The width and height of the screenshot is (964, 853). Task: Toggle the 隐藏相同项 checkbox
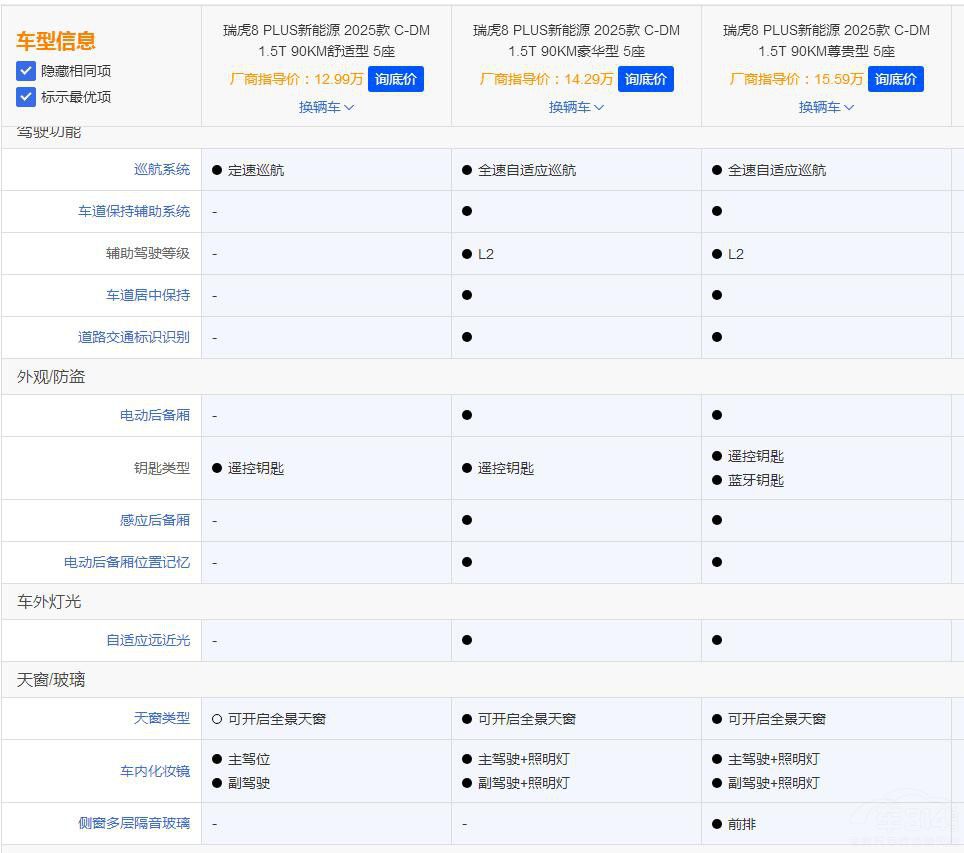26,71
